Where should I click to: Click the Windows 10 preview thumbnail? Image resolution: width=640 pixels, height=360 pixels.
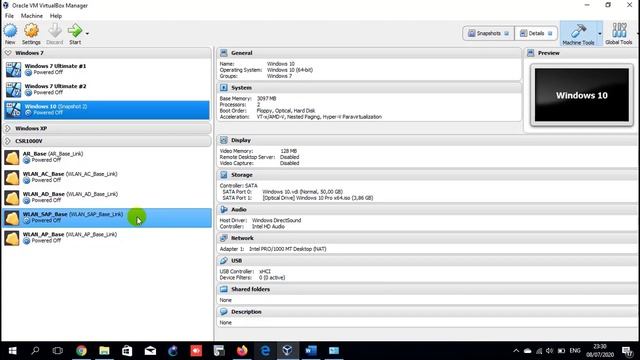coord(582,95)
